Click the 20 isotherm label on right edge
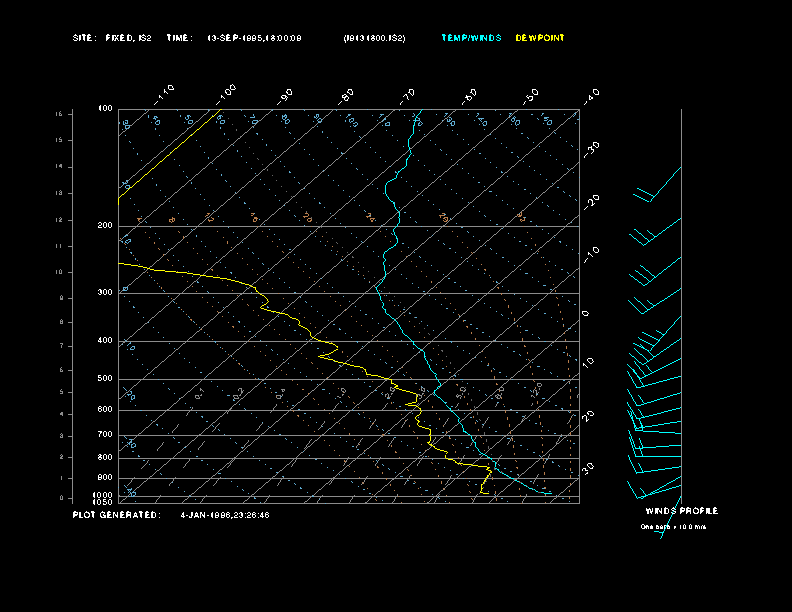Image resolution: width=792 pixels, height=612 pixels. 588,416
